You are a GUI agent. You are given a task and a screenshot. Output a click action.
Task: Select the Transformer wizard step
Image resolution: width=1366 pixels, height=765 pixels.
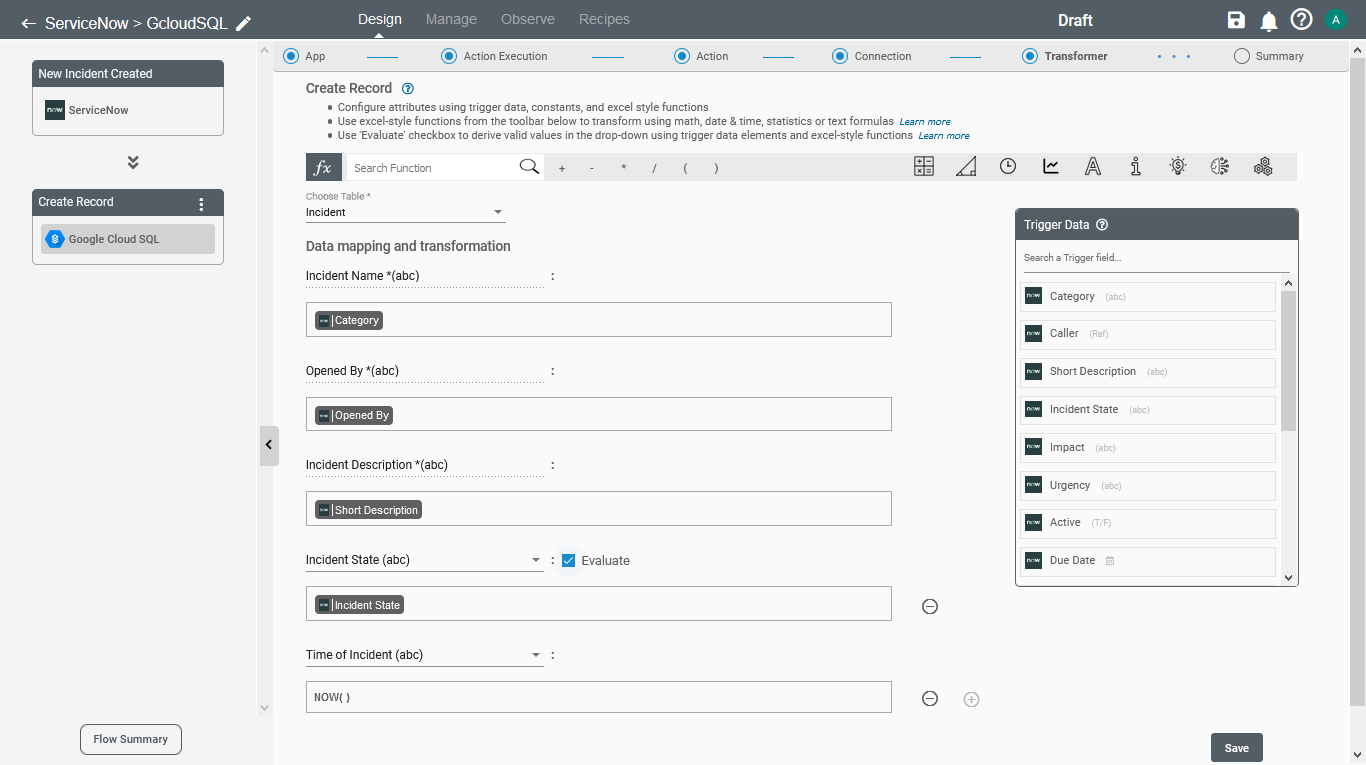[1064, 56]
